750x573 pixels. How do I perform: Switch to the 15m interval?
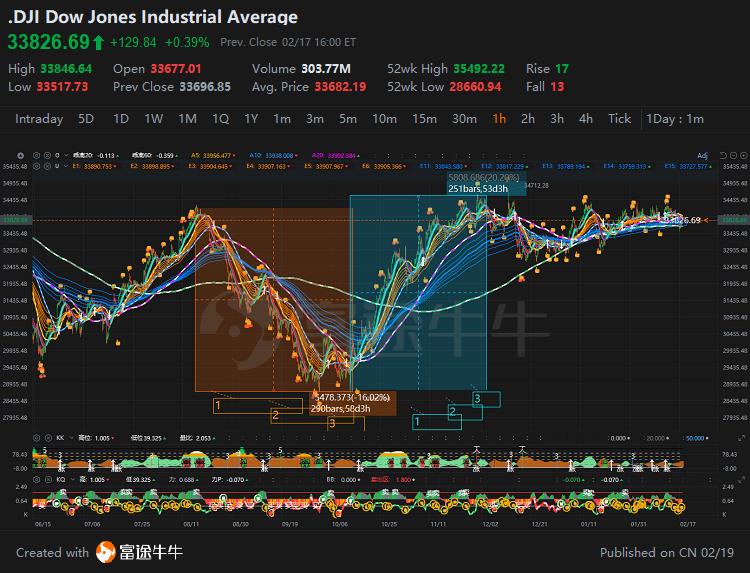[424, 119]
